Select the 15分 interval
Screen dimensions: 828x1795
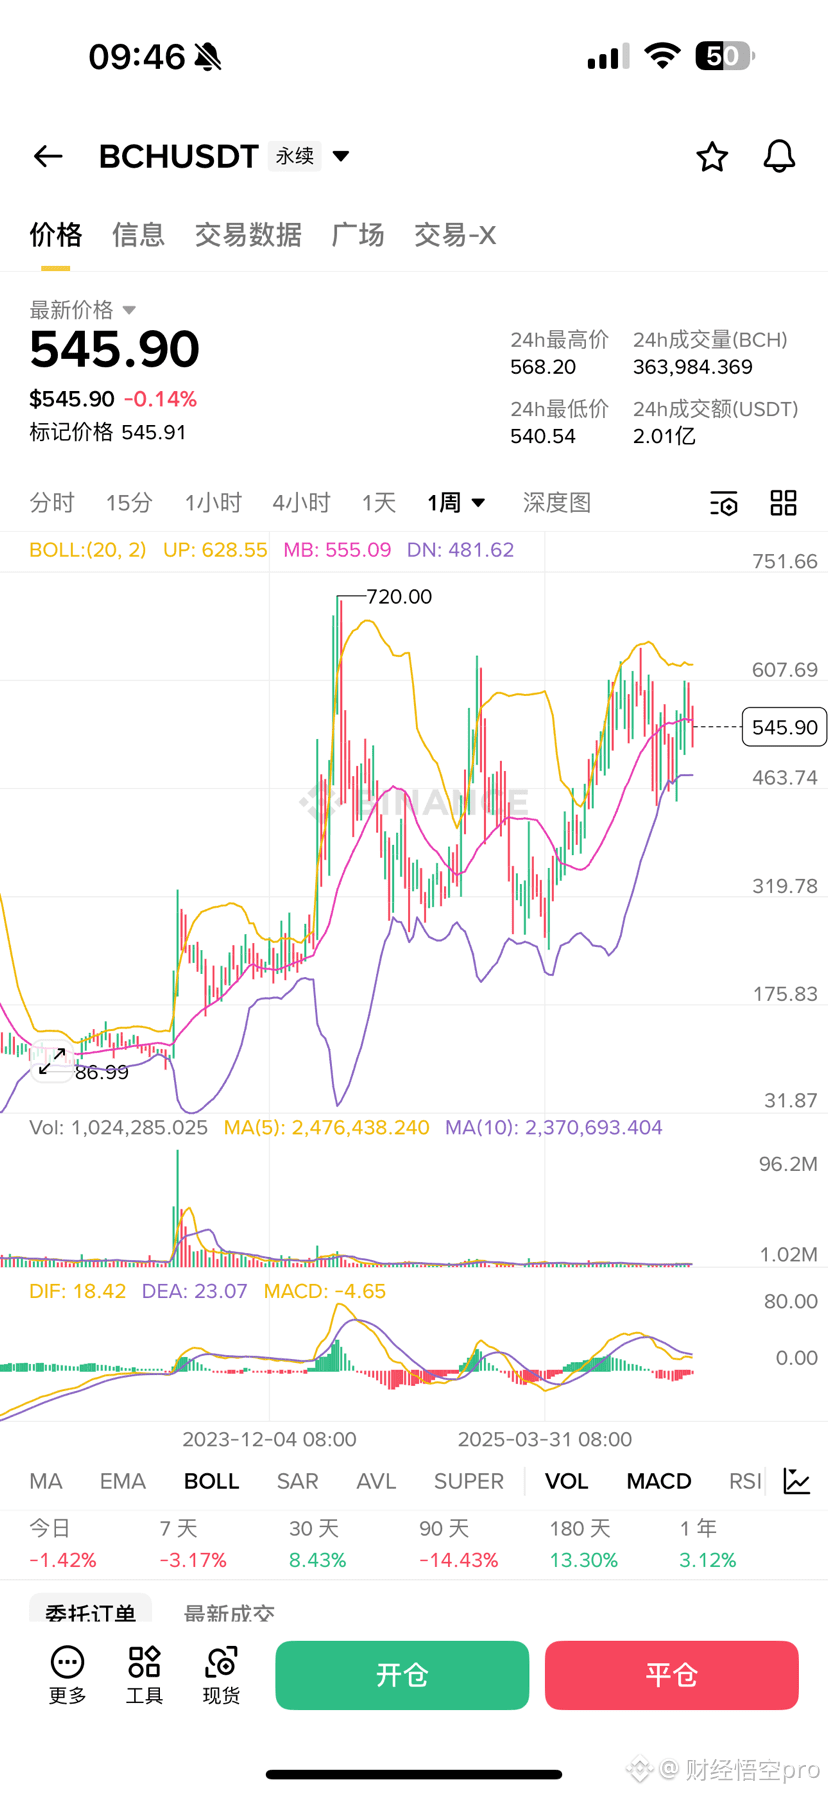click(x=129, y=503)
